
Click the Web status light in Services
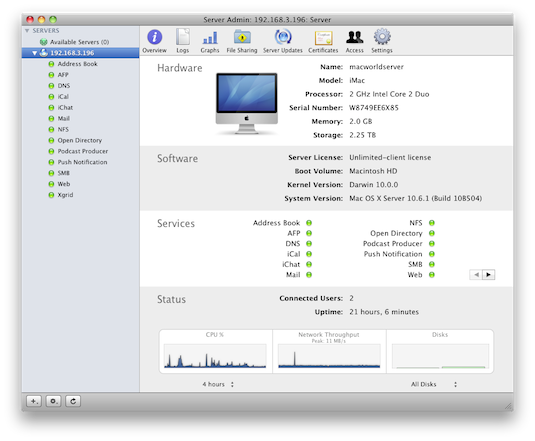[432, 275]
